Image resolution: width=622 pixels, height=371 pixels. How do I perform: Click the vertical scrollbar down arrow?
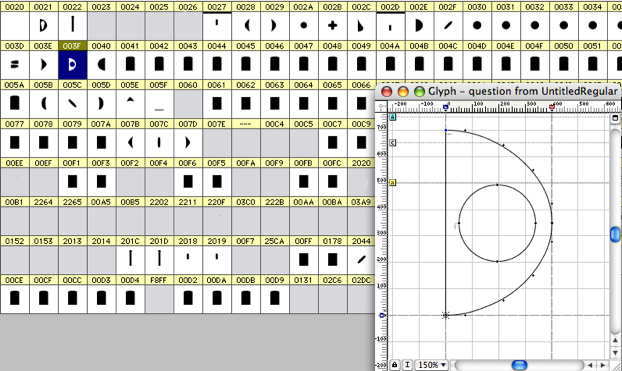point(615,352)
